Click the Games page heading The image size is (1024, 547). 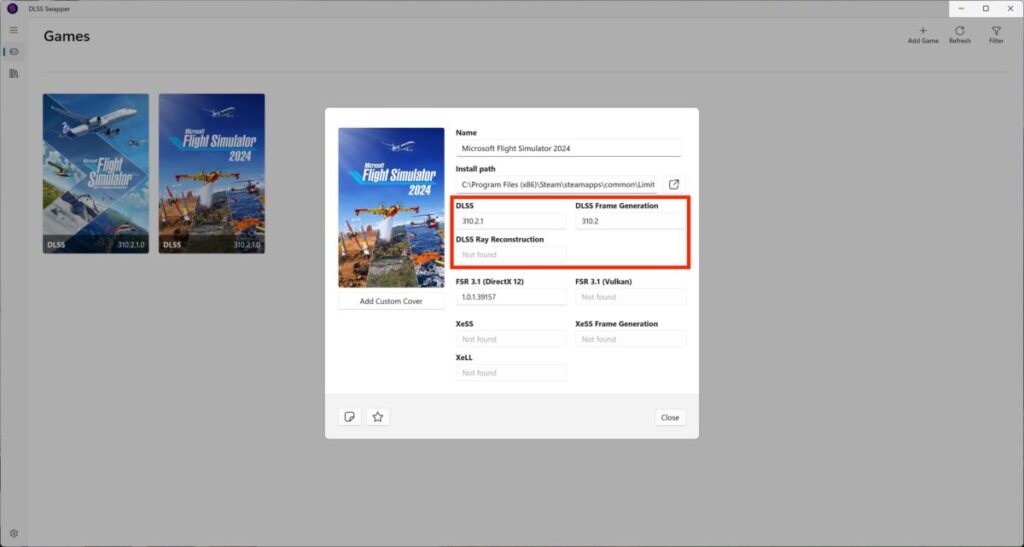(x=67, y=37)
